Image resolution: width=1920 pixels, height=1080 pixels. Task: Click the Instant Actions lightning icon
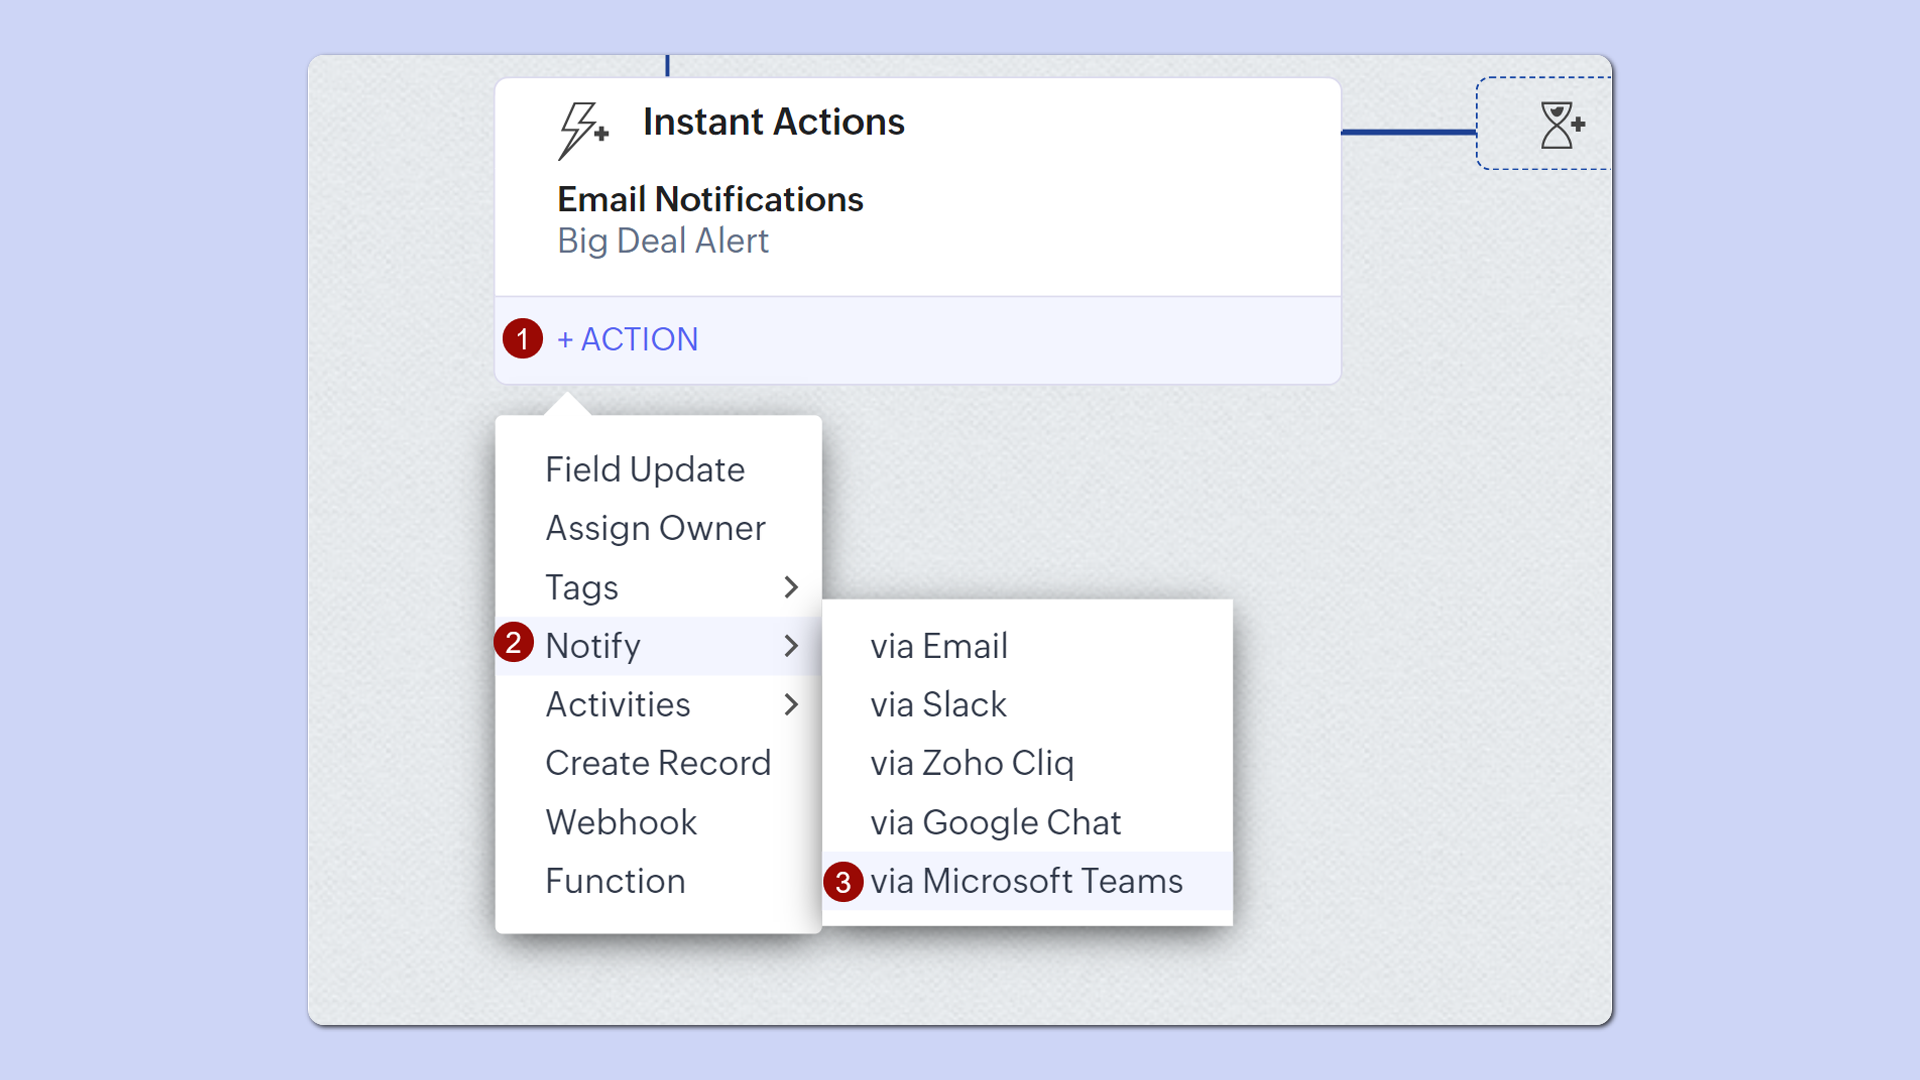point(582,130)
